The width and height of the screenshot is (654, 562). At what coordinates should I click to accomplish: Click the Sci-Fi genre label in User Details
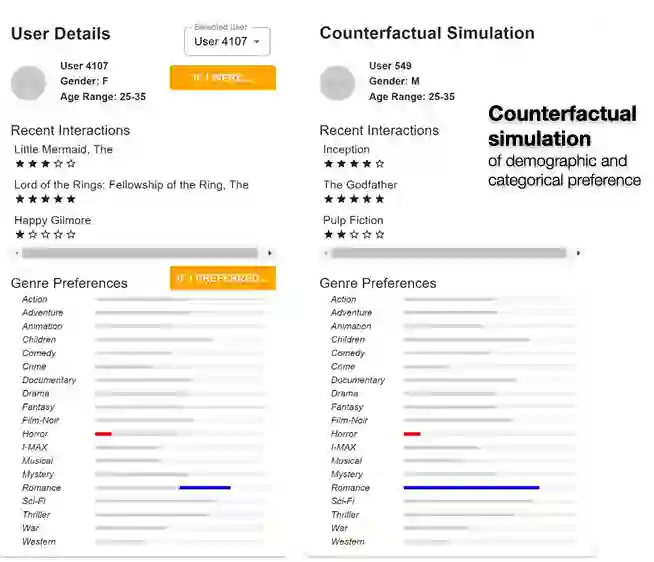[x=33, y=501]
